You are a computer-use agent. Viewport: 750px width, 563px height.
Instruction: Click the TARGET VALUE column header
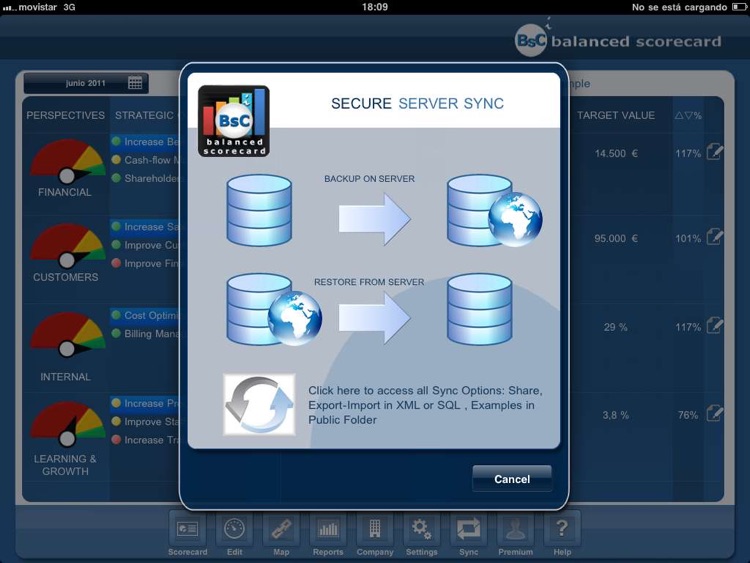616,115
